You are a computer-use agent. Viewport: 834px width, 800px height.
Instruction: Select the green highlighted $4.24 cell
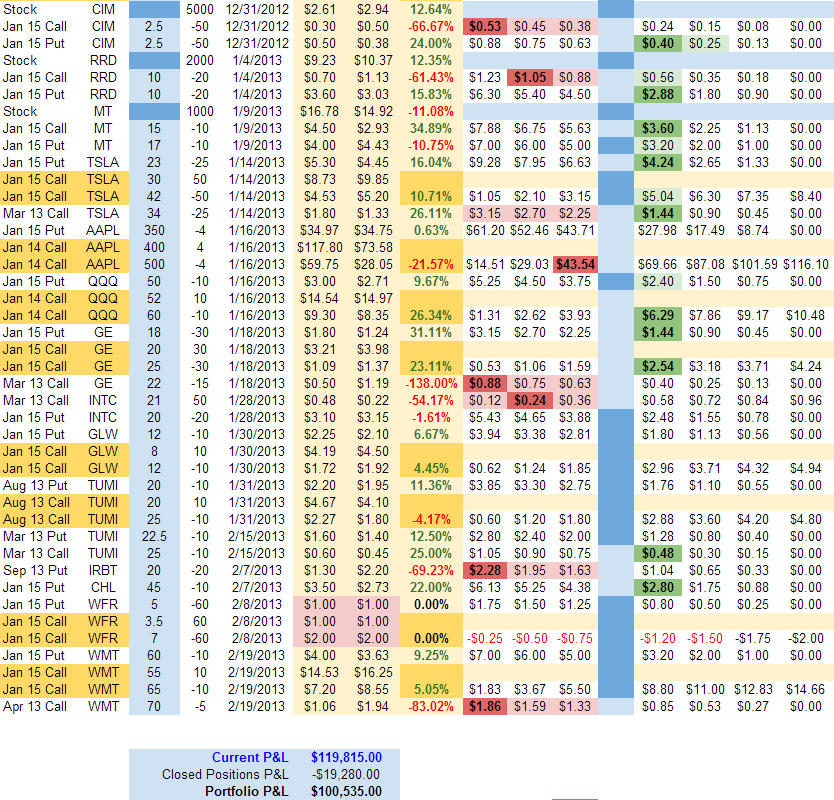tap(657, 162)
